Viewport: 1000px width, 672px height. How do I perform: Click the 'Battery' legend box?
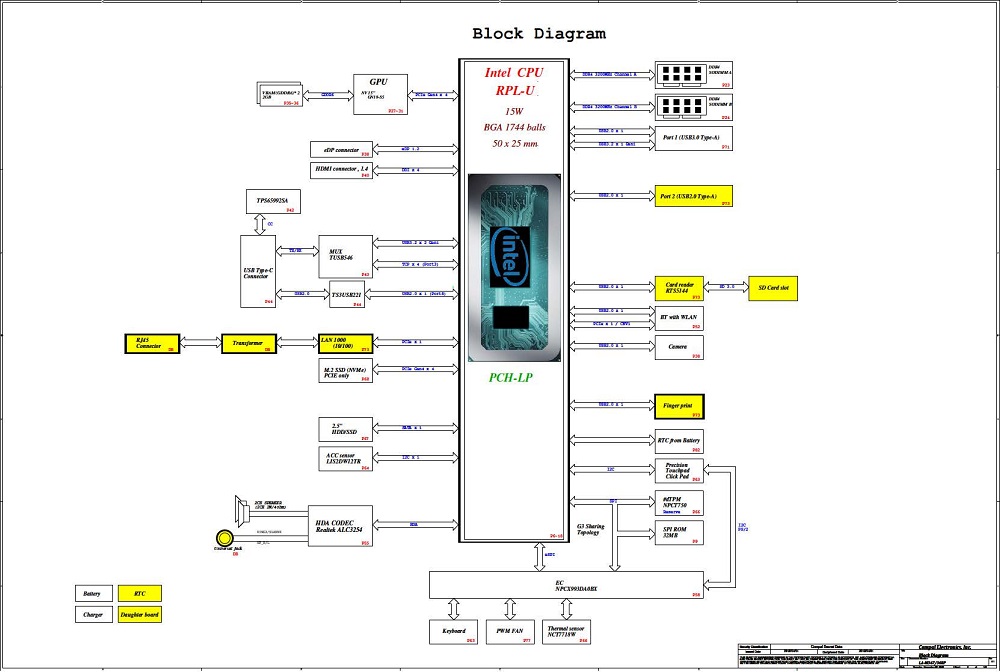pyautogui.click(x=94, y=594)
